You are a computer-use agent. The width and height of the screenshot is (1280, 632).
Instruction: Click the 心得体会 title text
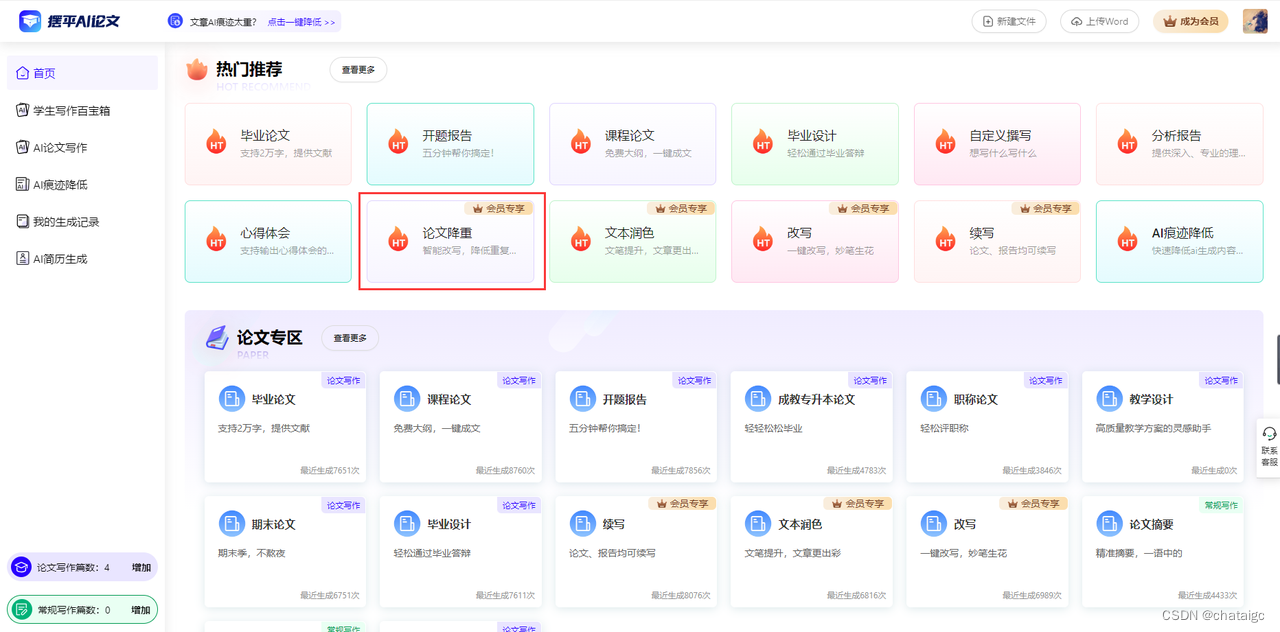[265, 233]
